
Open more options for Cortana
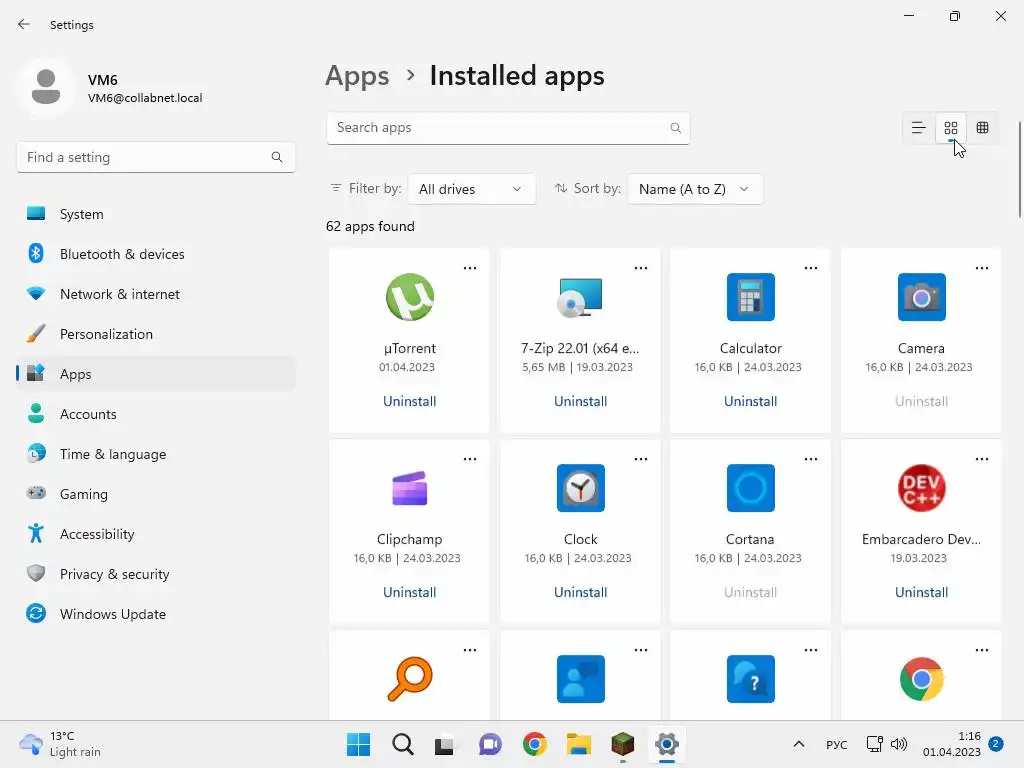810,459
